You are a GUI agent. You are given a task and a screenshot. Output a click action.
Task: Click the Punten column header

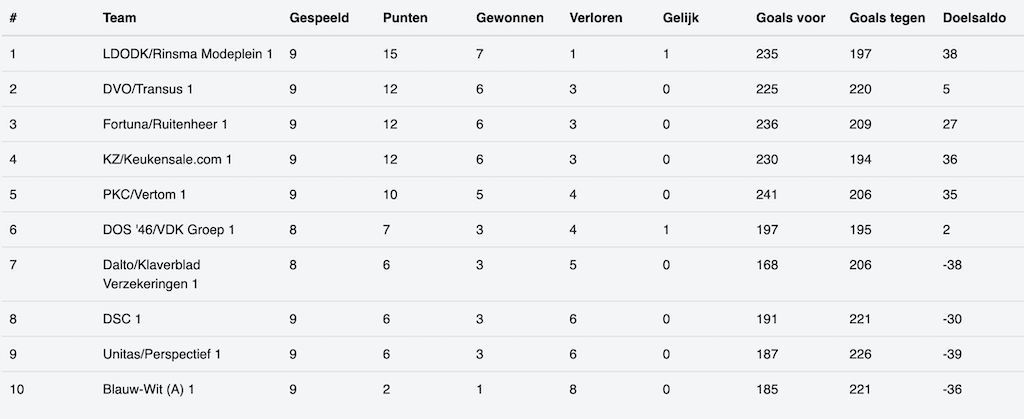click(x=406, y=19)
